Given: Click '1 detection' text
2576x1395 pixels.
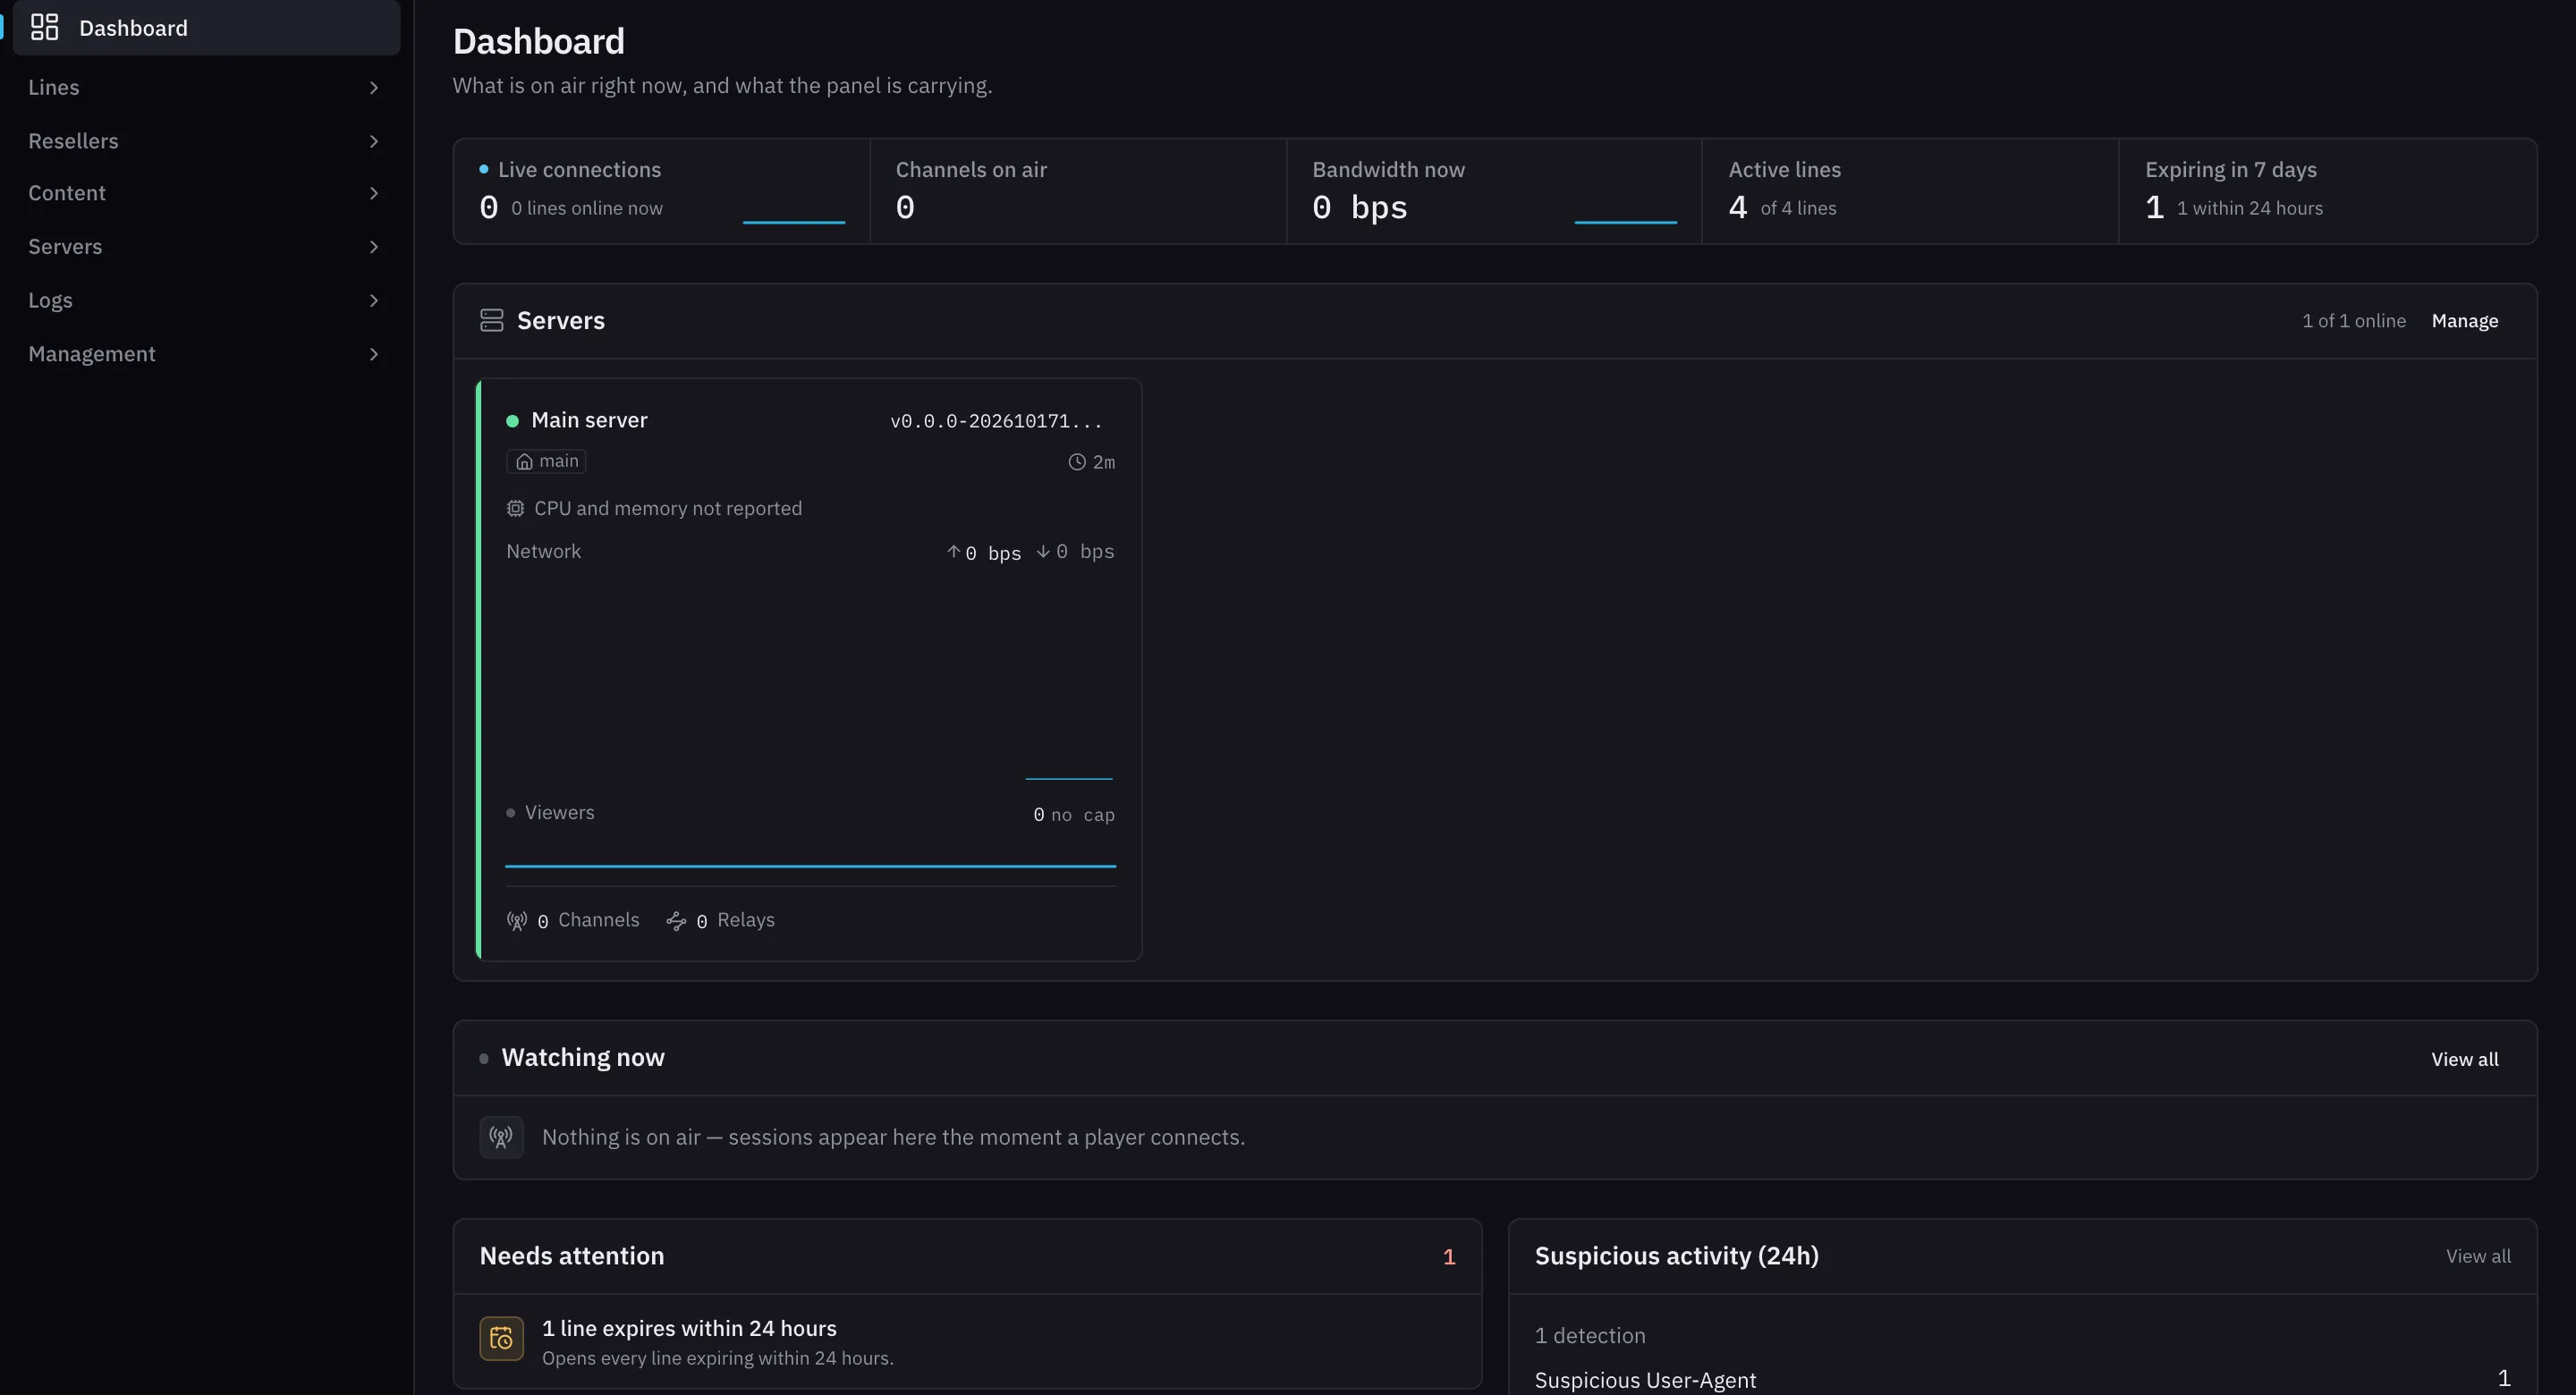Looking at the screenshot, I should coord(1590,1336).
